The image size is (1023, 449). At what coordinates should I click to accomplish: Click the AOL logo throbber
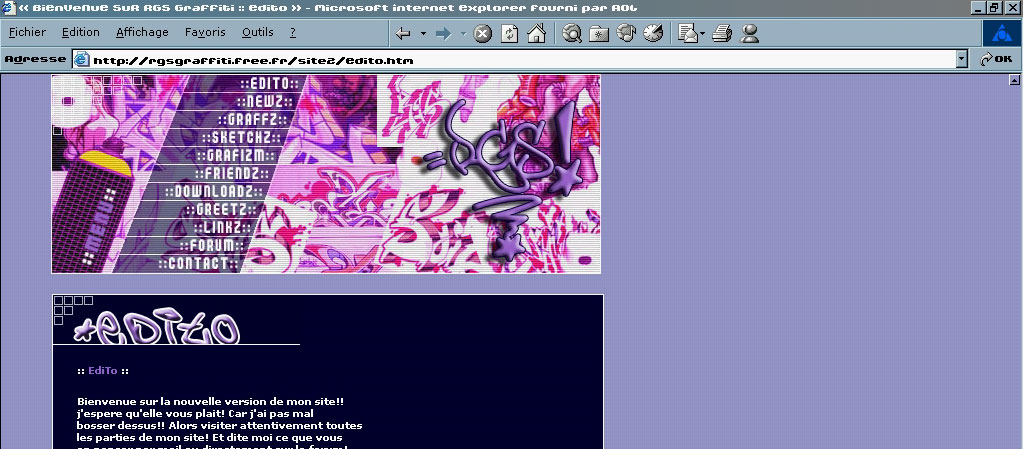point(1002,33)
